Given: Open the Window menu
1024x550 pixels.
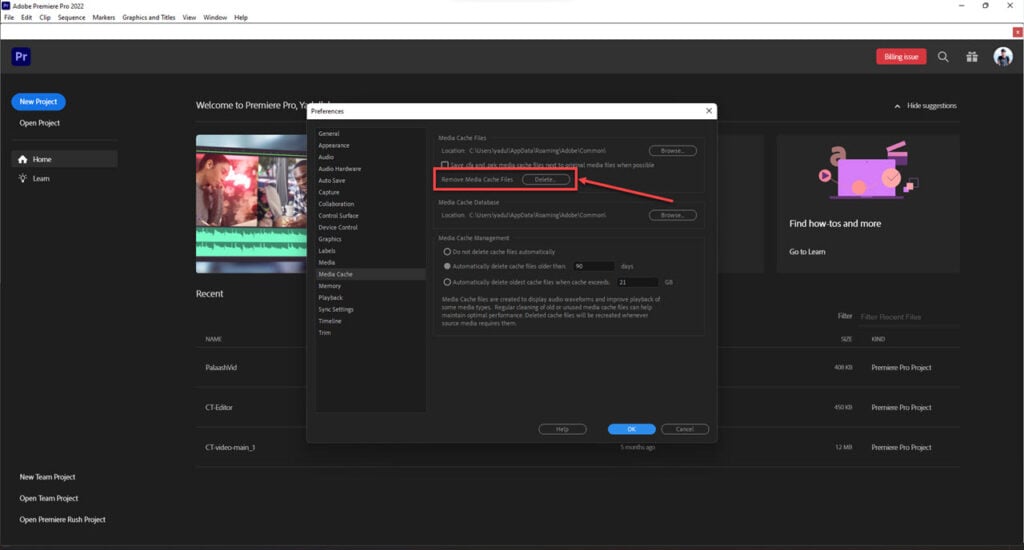Looking at the screenshot, I should (215, 18).
